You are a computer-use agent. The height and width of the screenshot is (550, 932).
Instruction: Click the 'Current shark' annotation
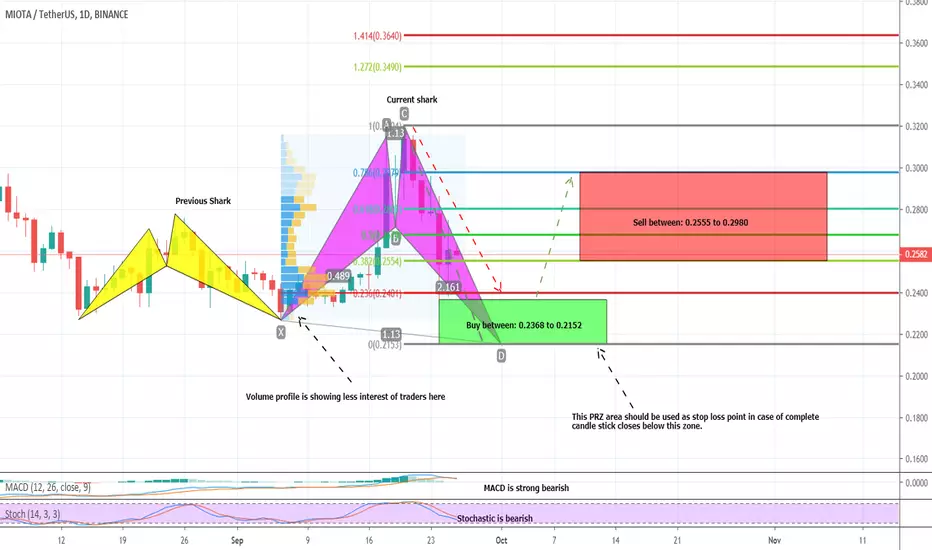pyautogui.click(x=412, y=100)
